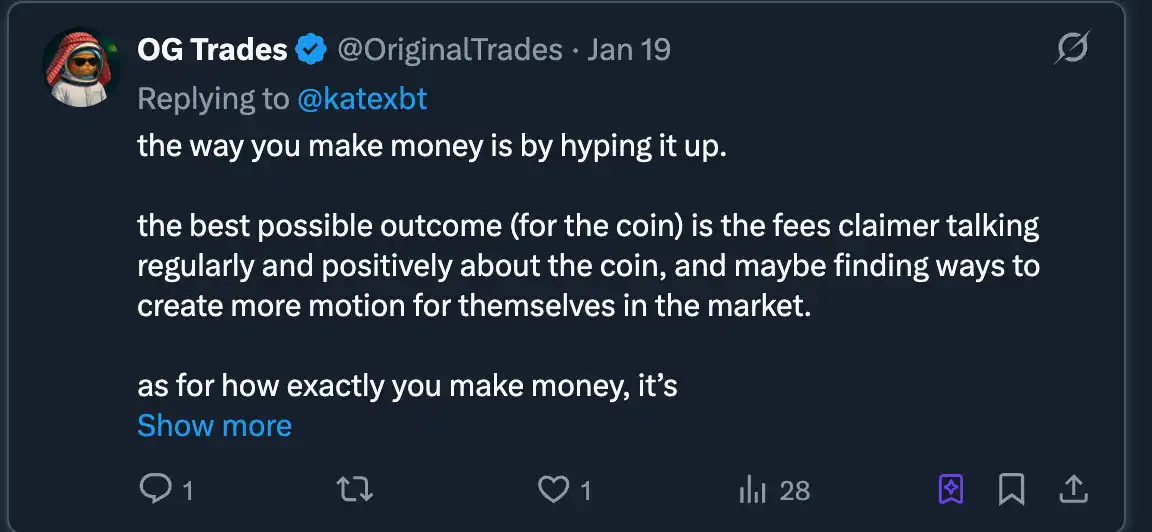Click the "best possible outcome" paragraph text
The width and height of the screenshot is (1152, 532).
[588, 266]
